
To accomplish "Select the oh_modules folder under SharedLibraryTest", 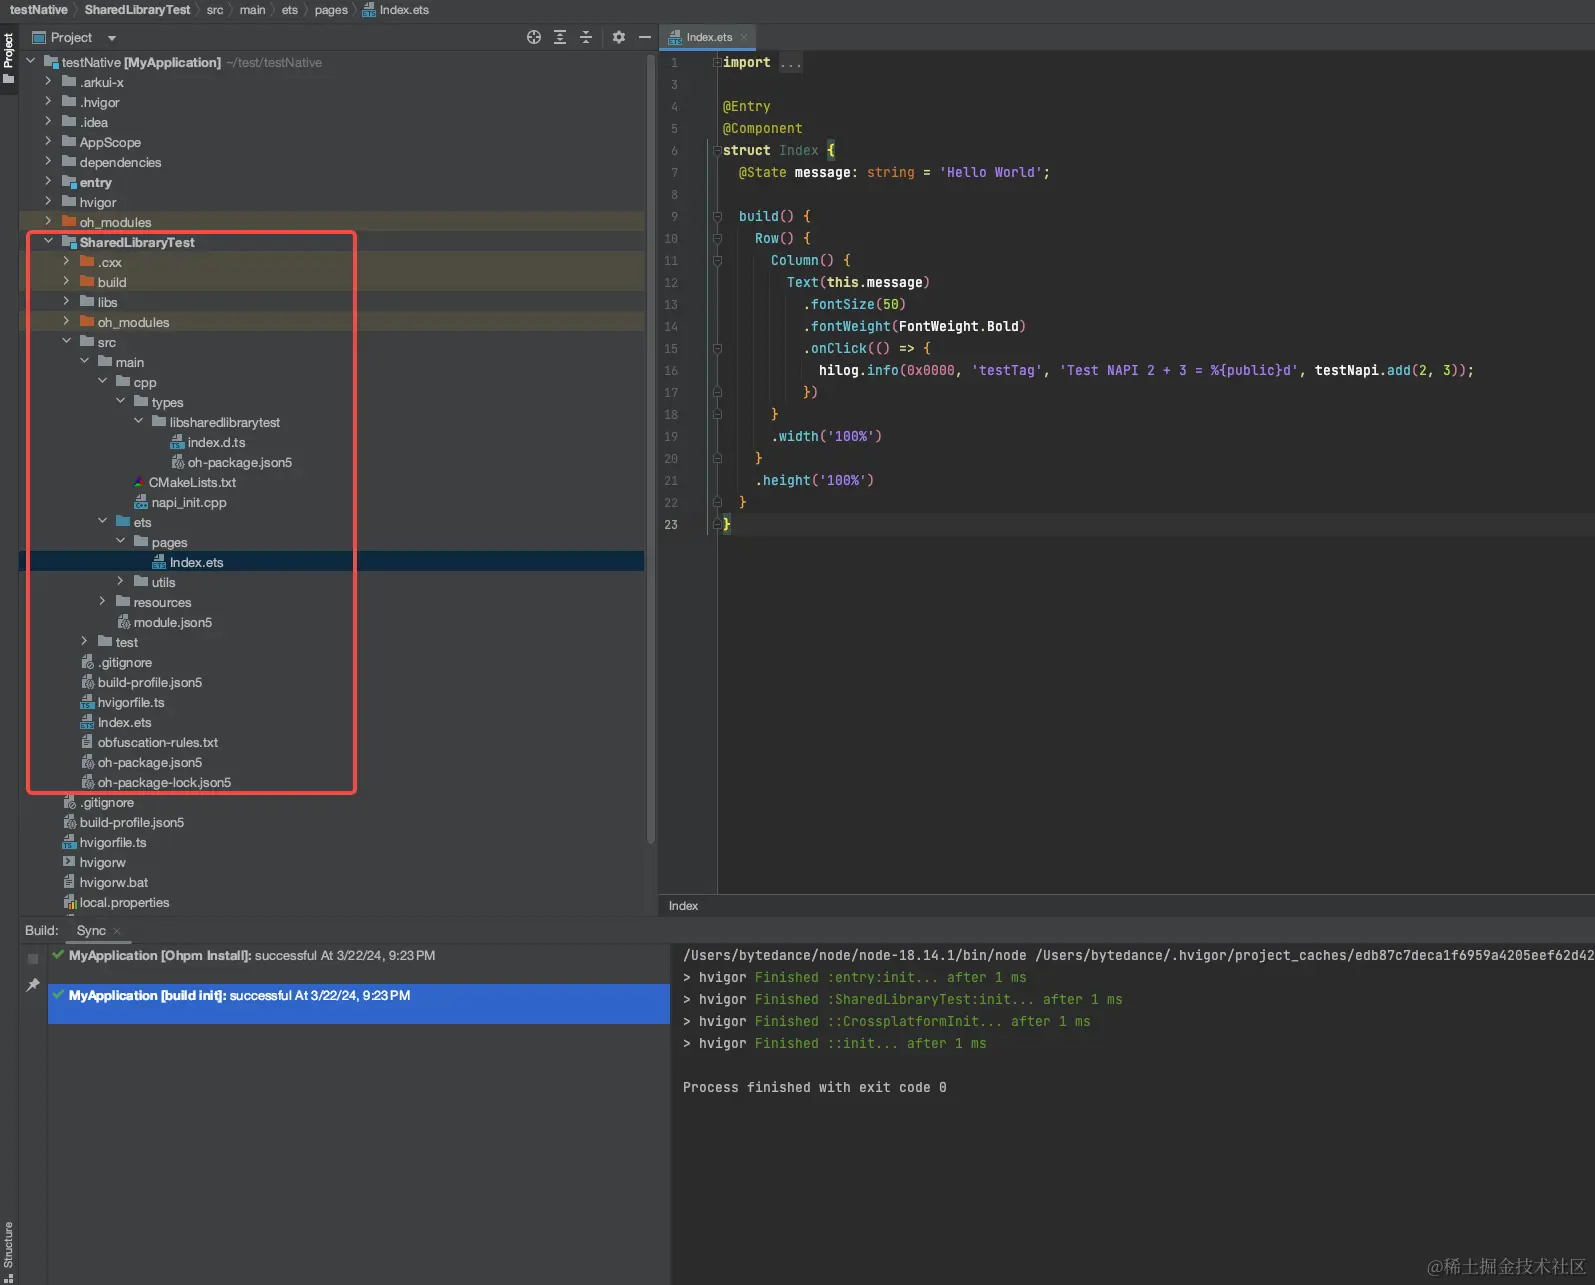I will [x=133, y=322].
